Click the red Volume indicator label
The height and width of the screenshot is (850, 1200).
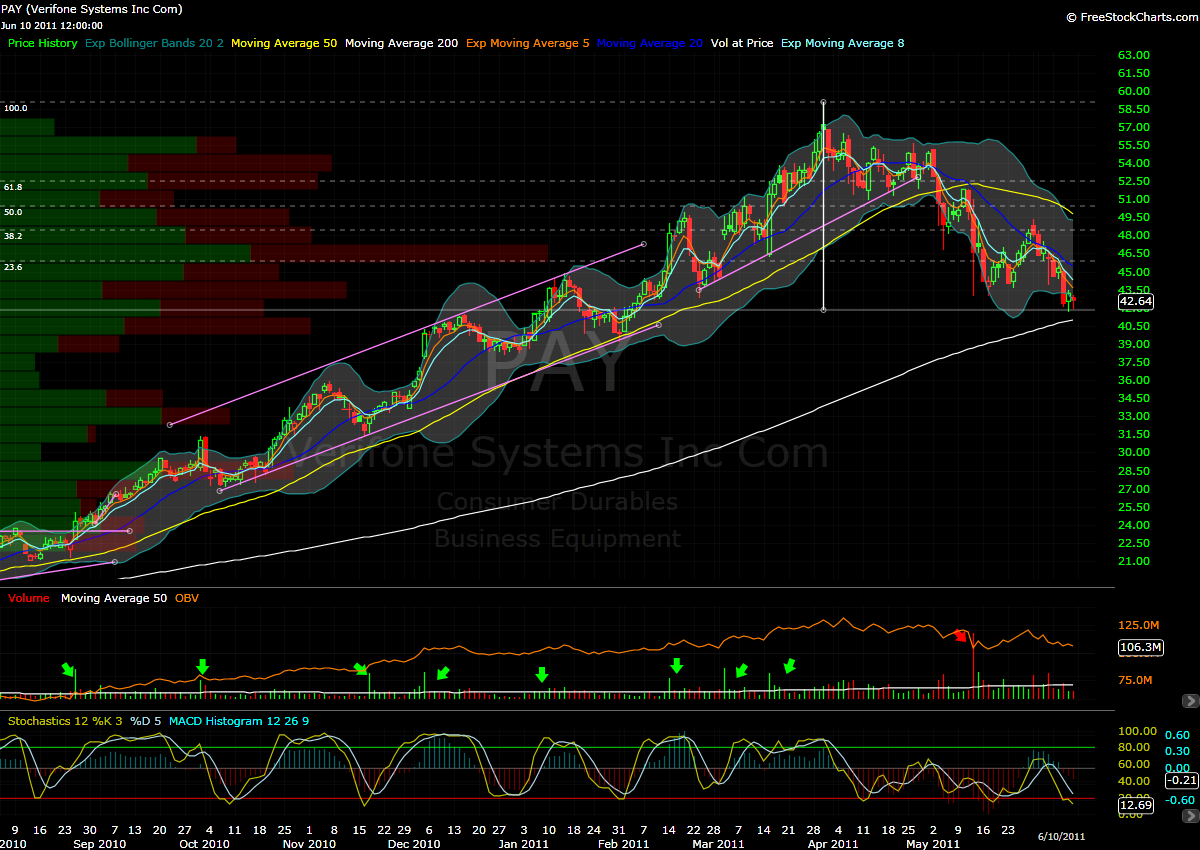click(30, 598)
